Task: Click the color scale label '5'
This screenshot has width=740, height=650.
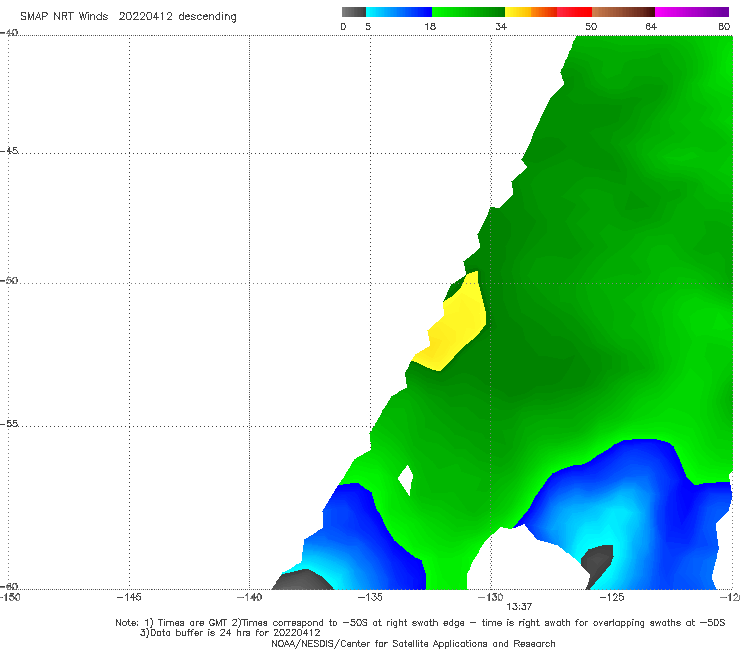Action: coord(368,27)
